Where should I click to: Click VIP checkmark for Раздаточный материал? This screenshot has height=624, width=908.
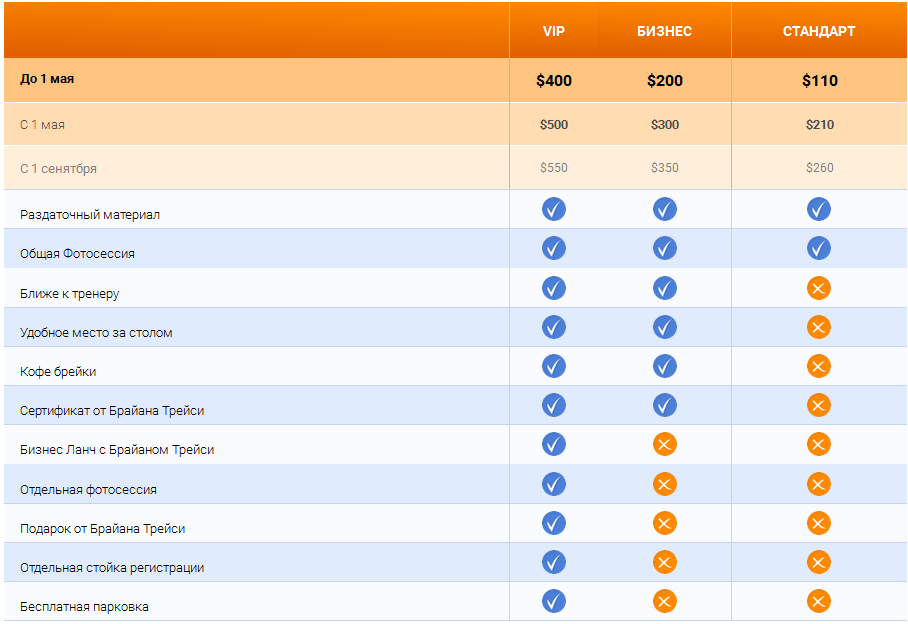tap(553, 209)
